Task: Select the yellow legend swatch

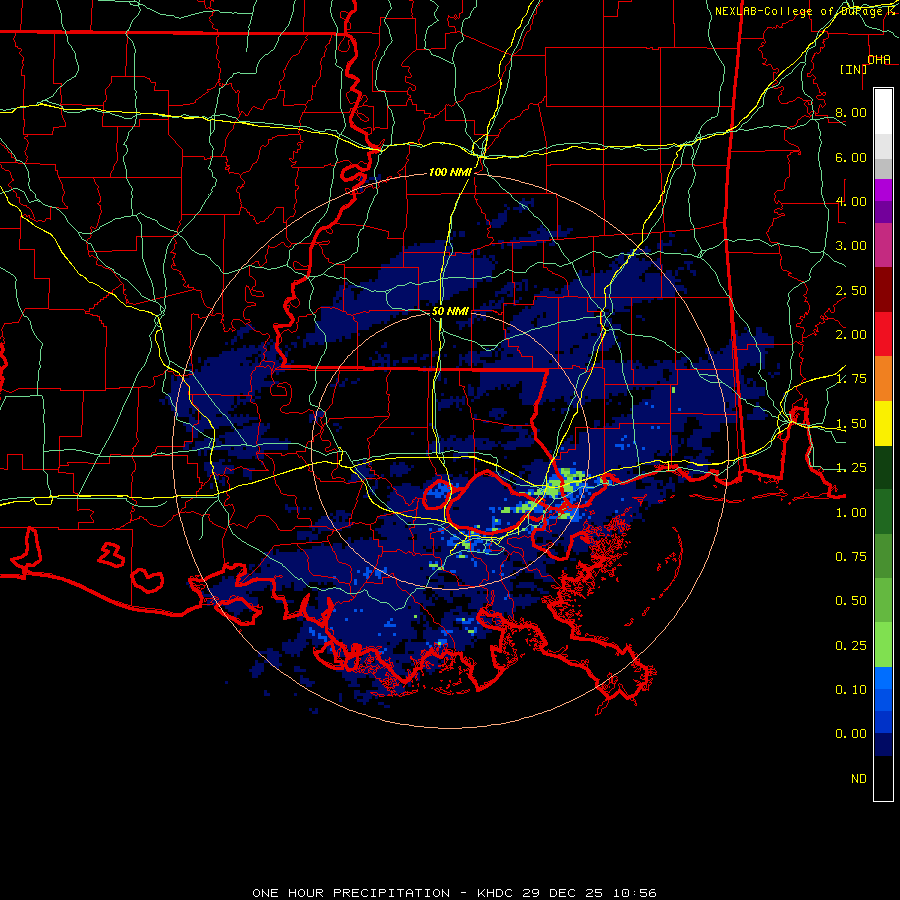Action: 883,423
